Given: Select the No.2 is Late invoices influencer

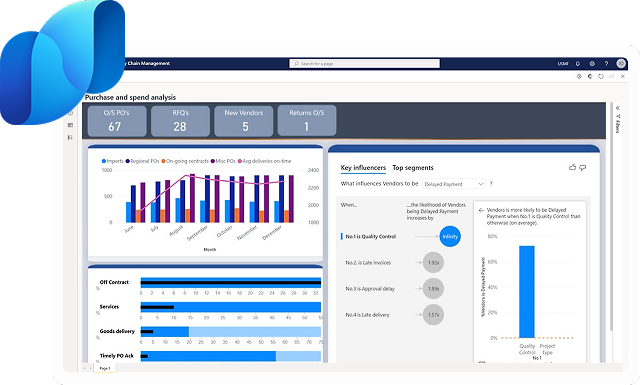Looking at the screenshot, I should point(368,263).
